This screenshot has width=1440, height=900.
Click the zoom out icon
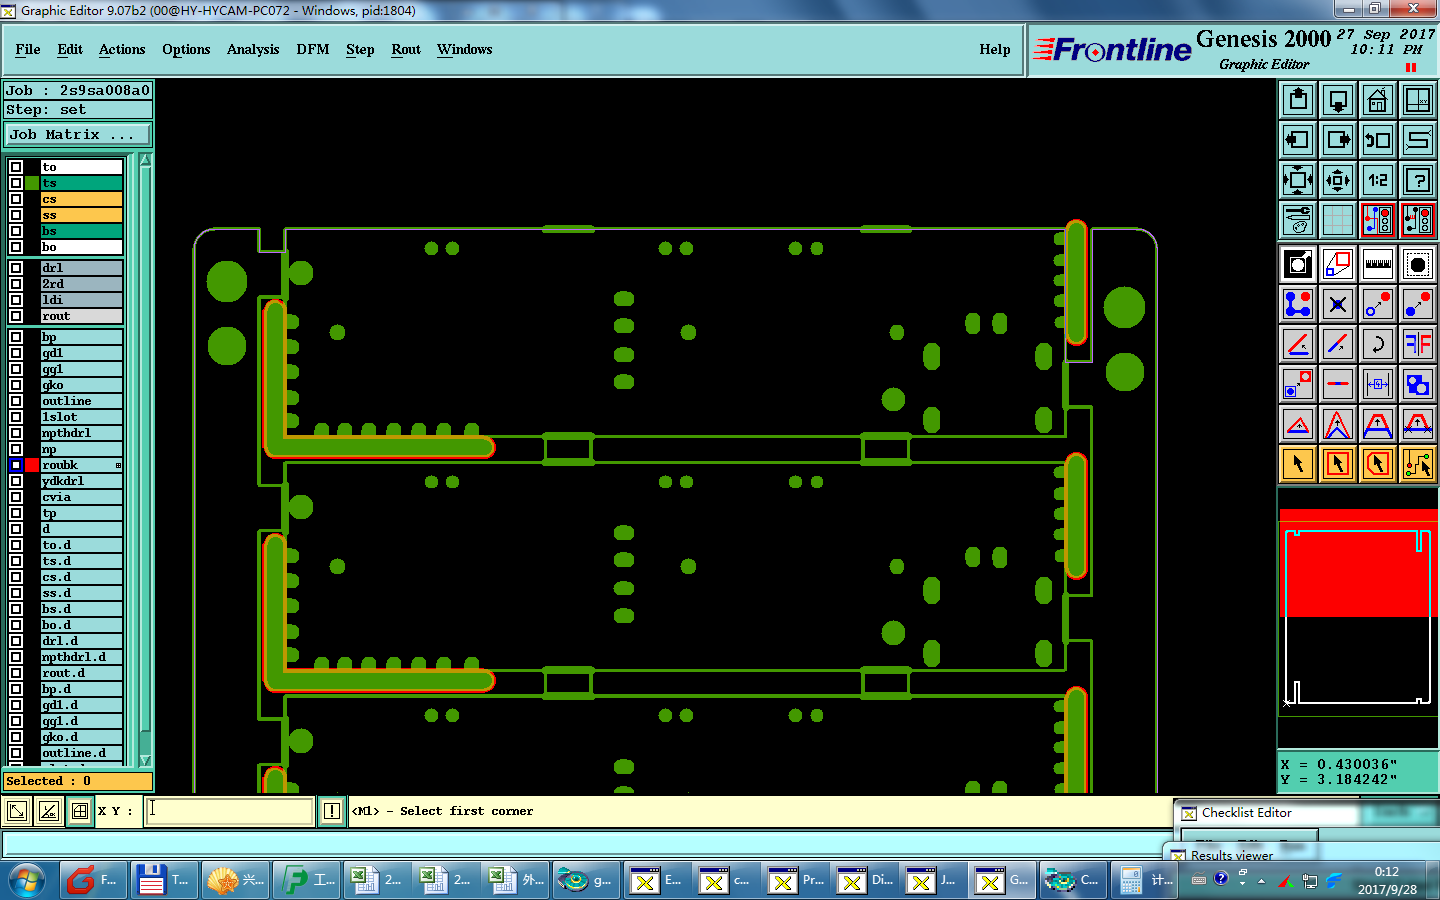[1338, 180]
